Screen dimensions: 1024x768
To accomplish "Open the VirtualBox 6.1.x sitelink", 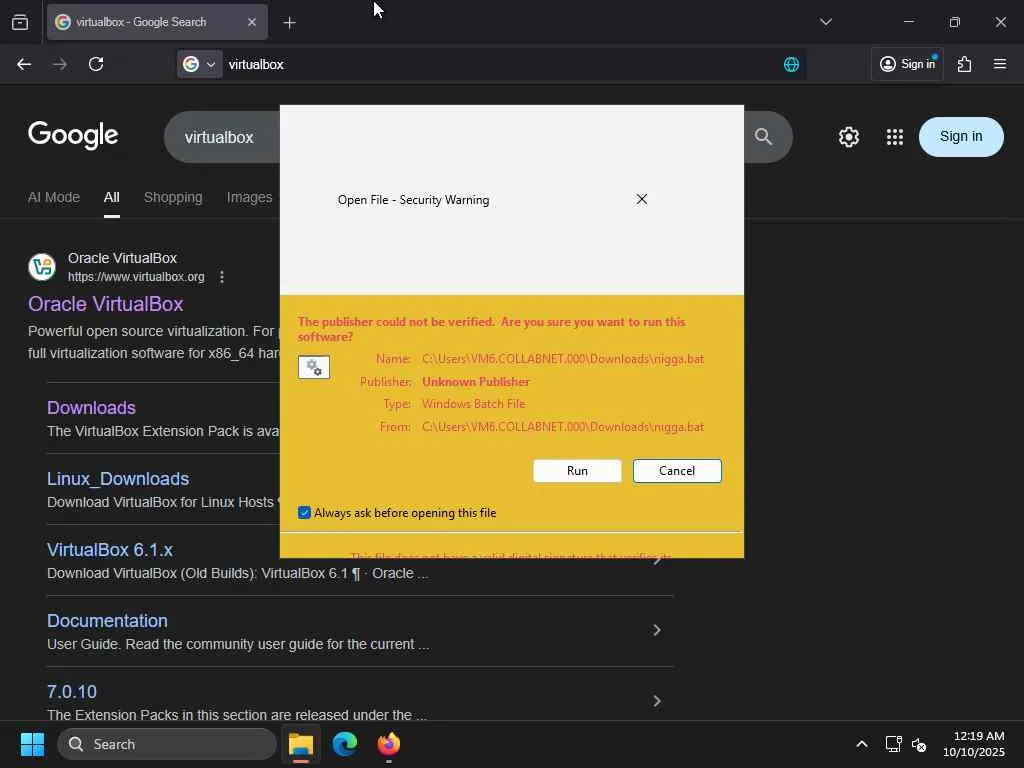I will click(110, 550).
